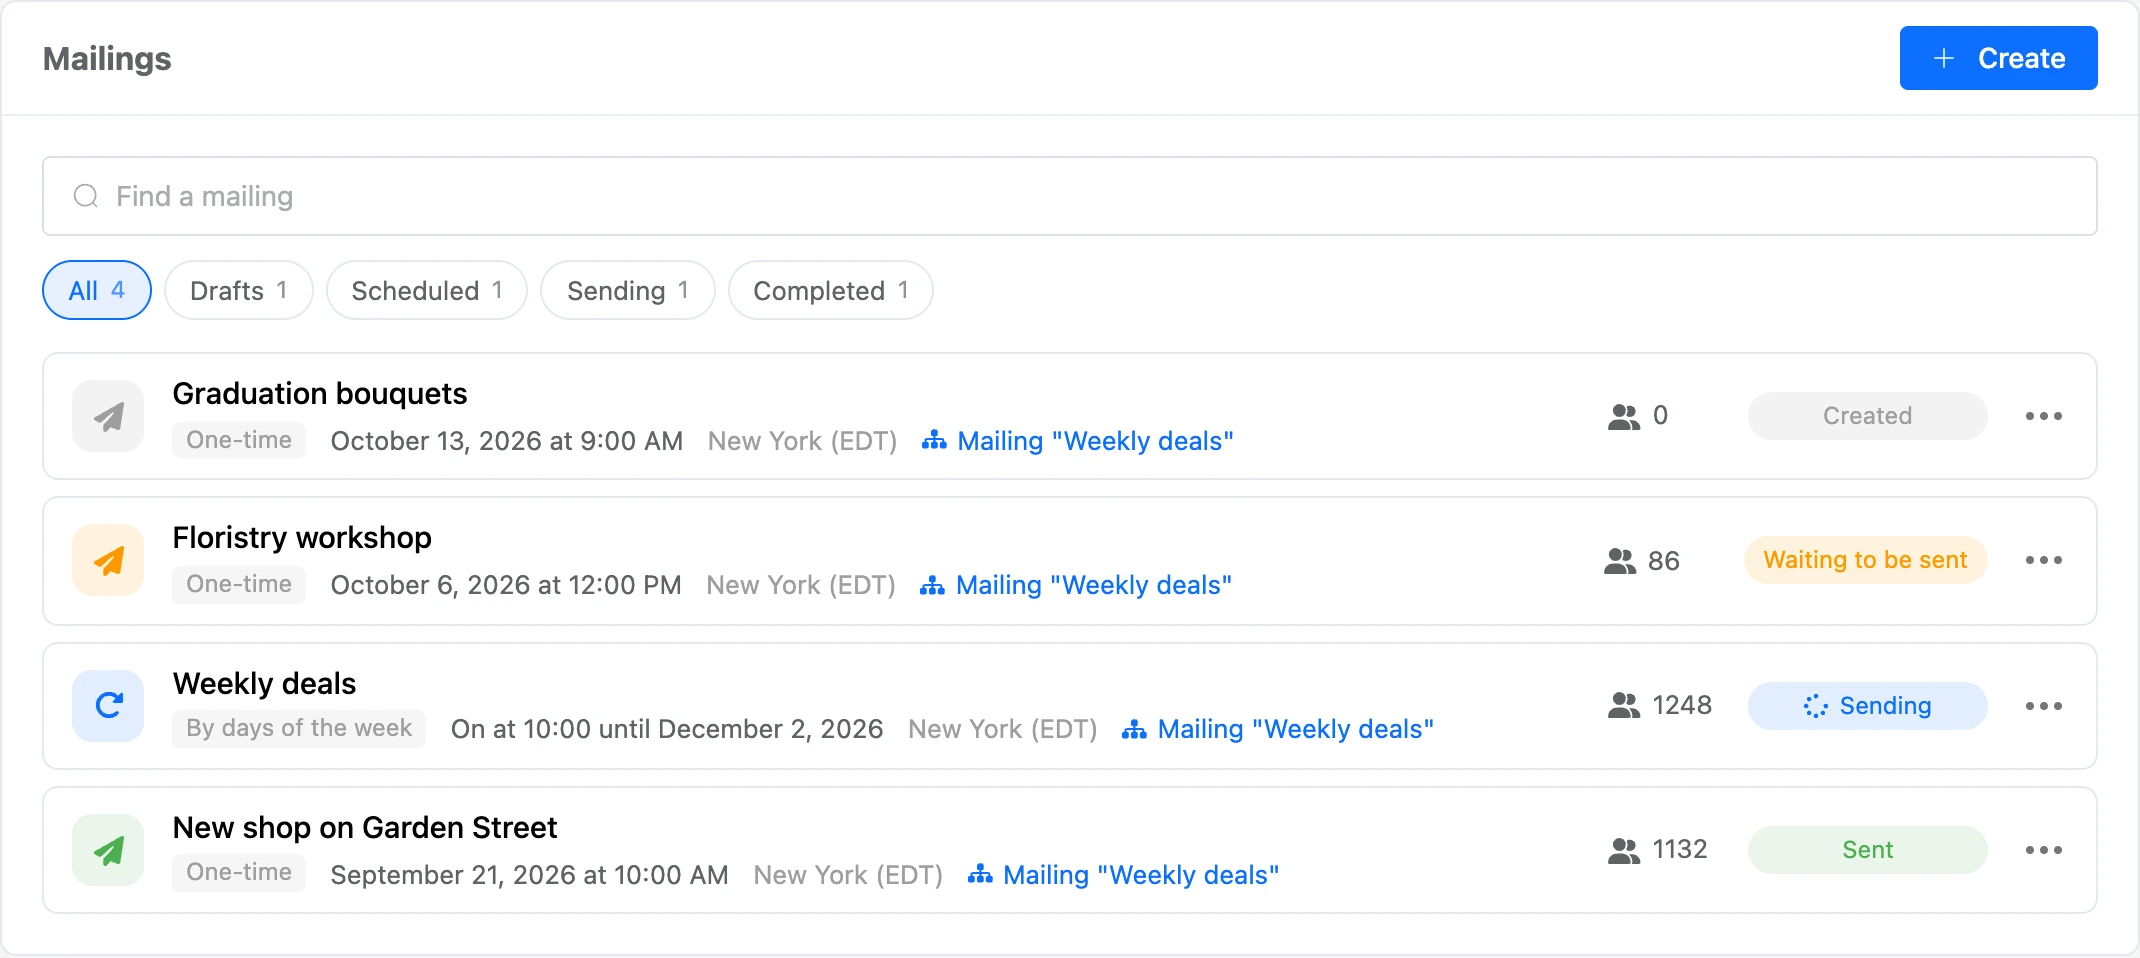This screenshot has width=2140, height=958.
Task: Click the plus icon on Create button
Action: point(1944,58)
